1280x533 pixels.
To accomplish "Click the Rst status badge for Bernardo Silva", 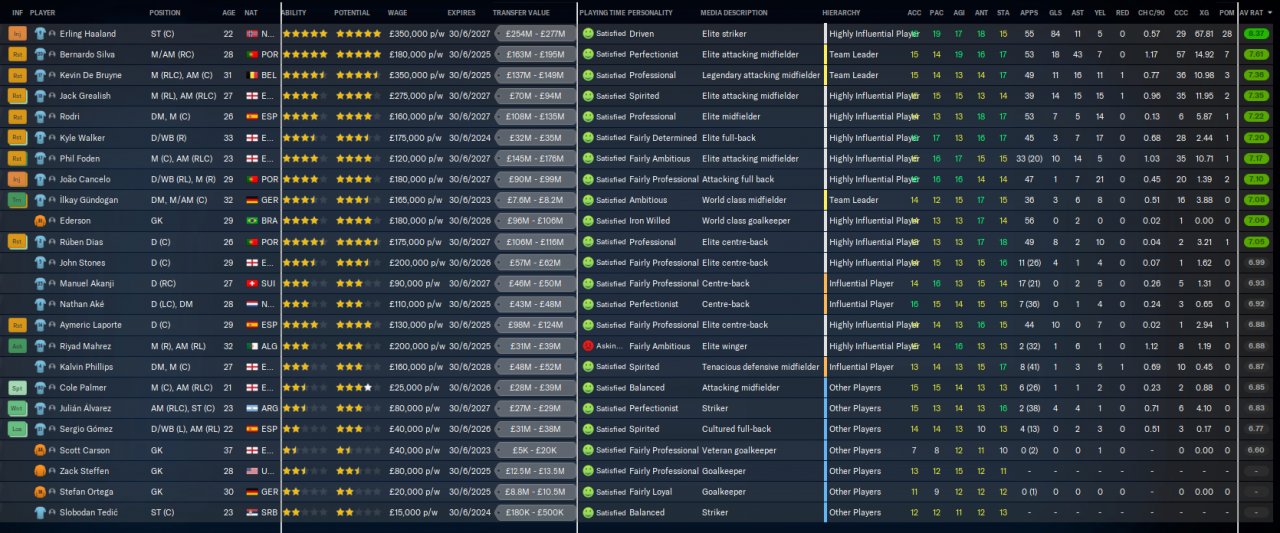I will [x=18, y=54].
